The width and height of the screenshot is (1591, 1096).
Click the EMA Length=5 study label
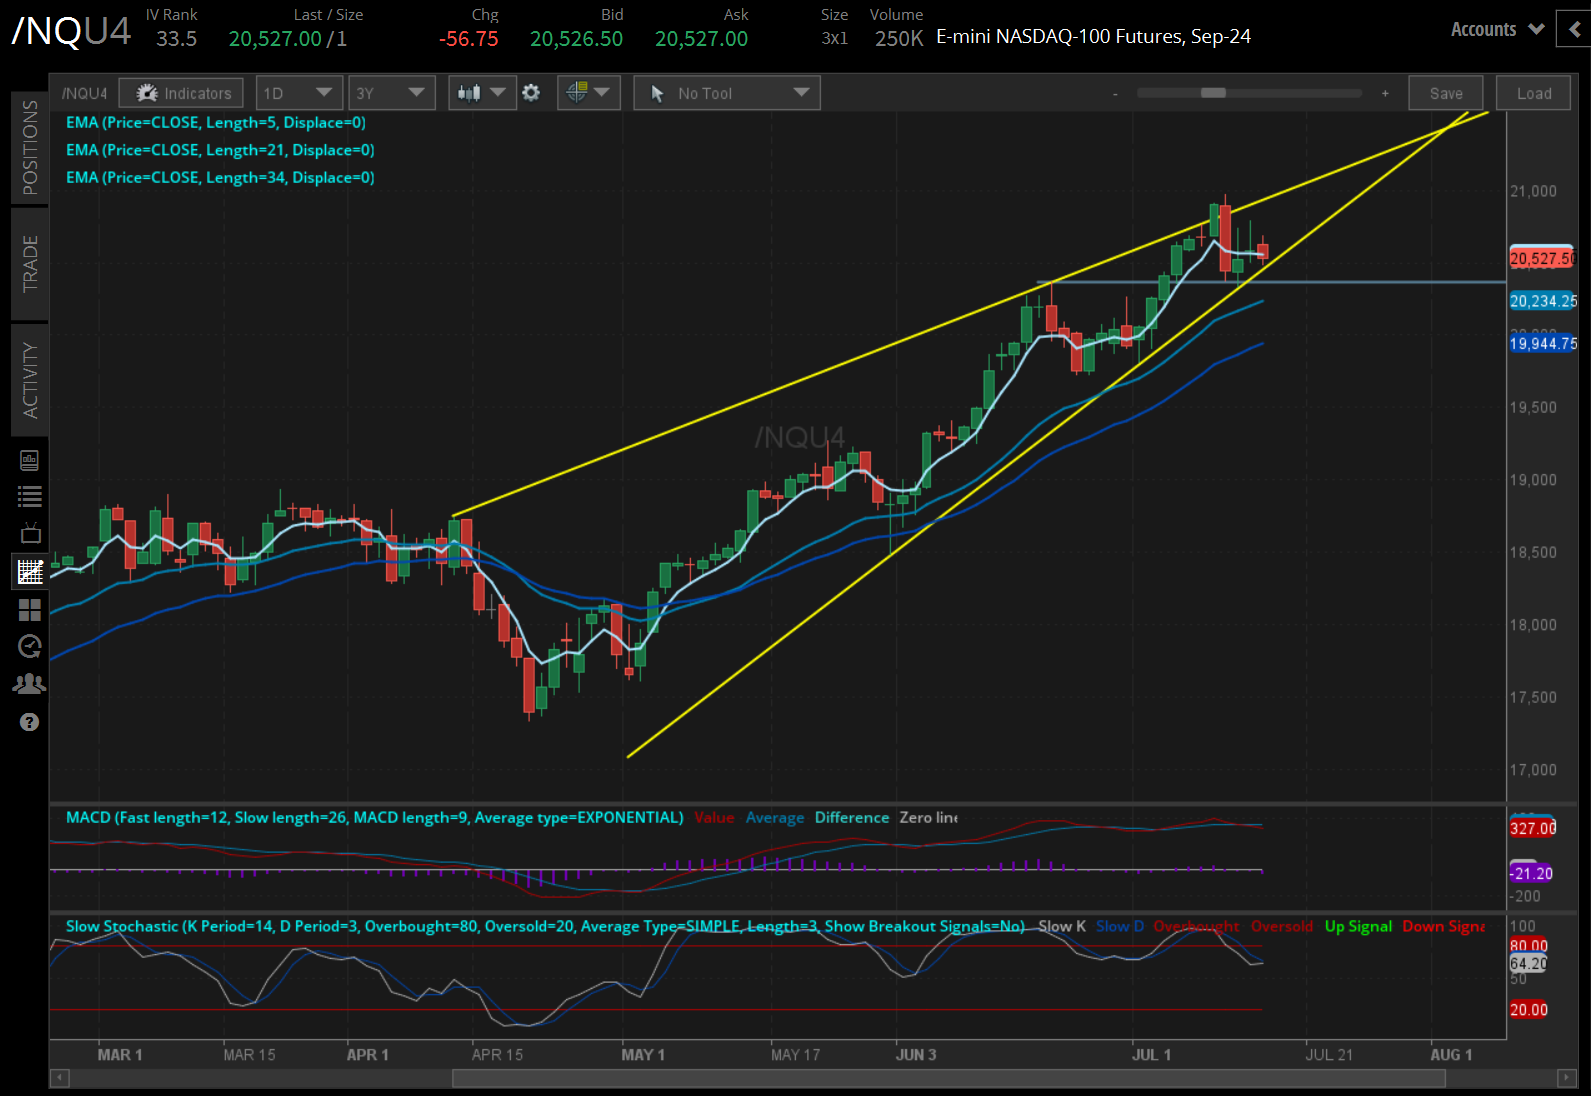point(216,123)
